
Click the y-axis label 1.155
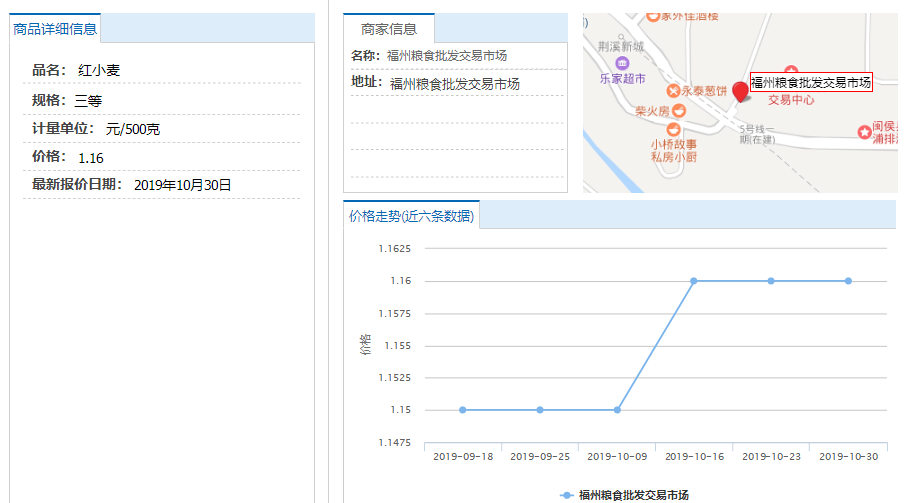398,346
